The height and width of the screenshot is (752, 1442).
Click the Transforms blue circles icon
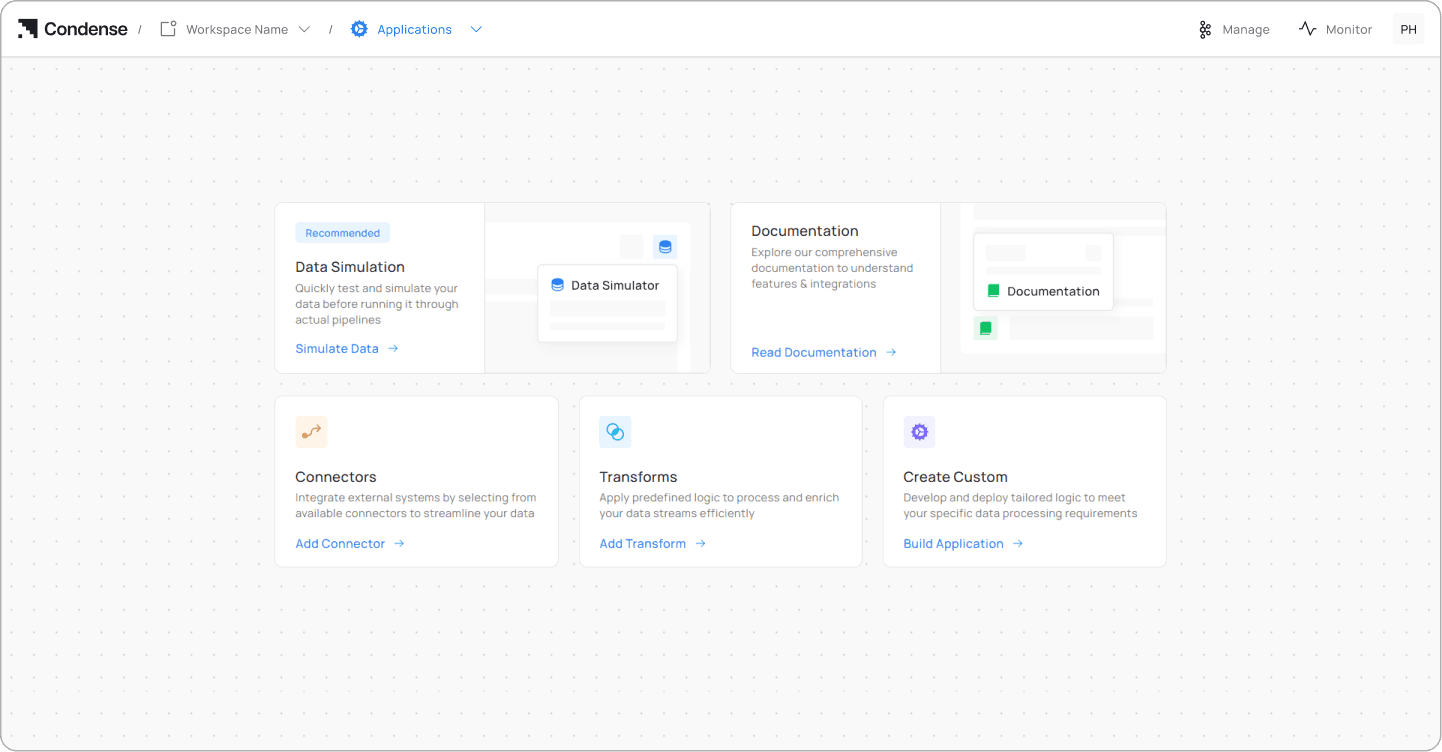coord(615,432)
